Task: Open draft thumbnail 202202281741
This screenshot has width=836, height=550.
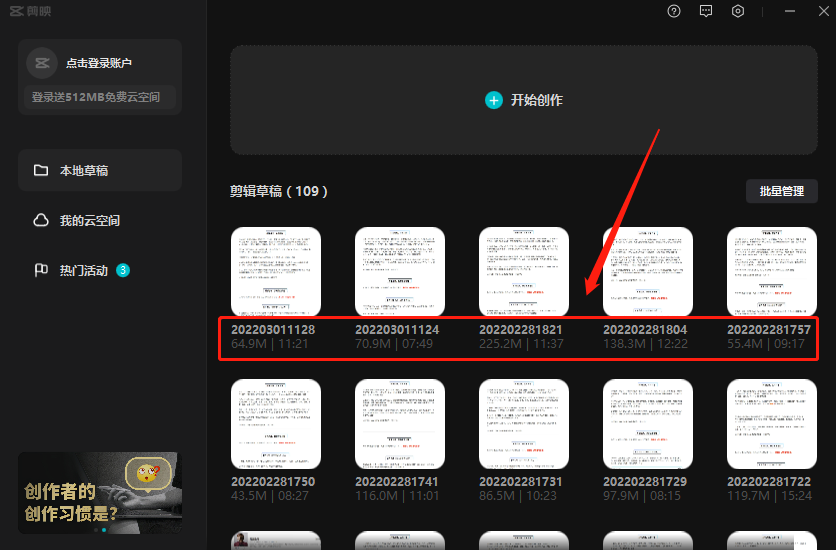Action: pos(400,424)
